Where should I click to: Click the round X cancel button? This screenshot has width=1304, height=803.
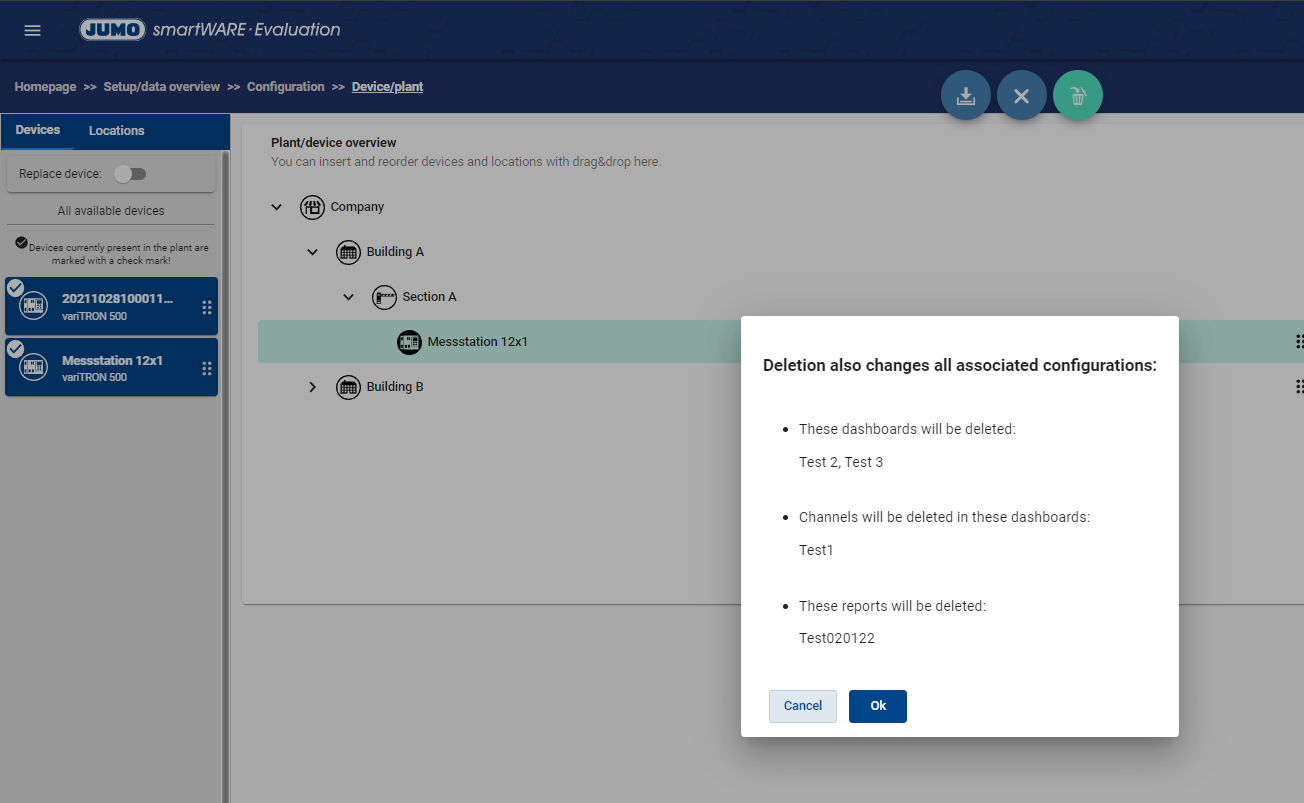click(x=1021, y=96)
